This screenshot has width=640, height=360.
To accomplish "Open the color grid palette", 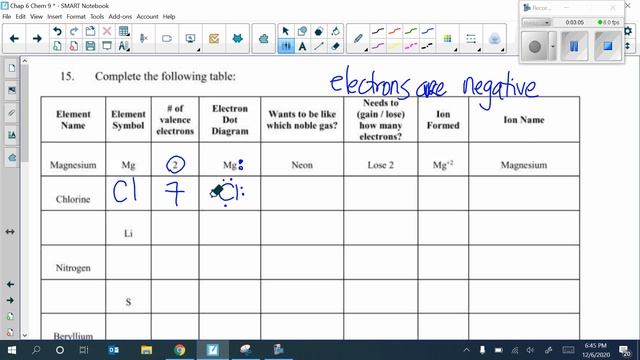I will coord(448,38).
